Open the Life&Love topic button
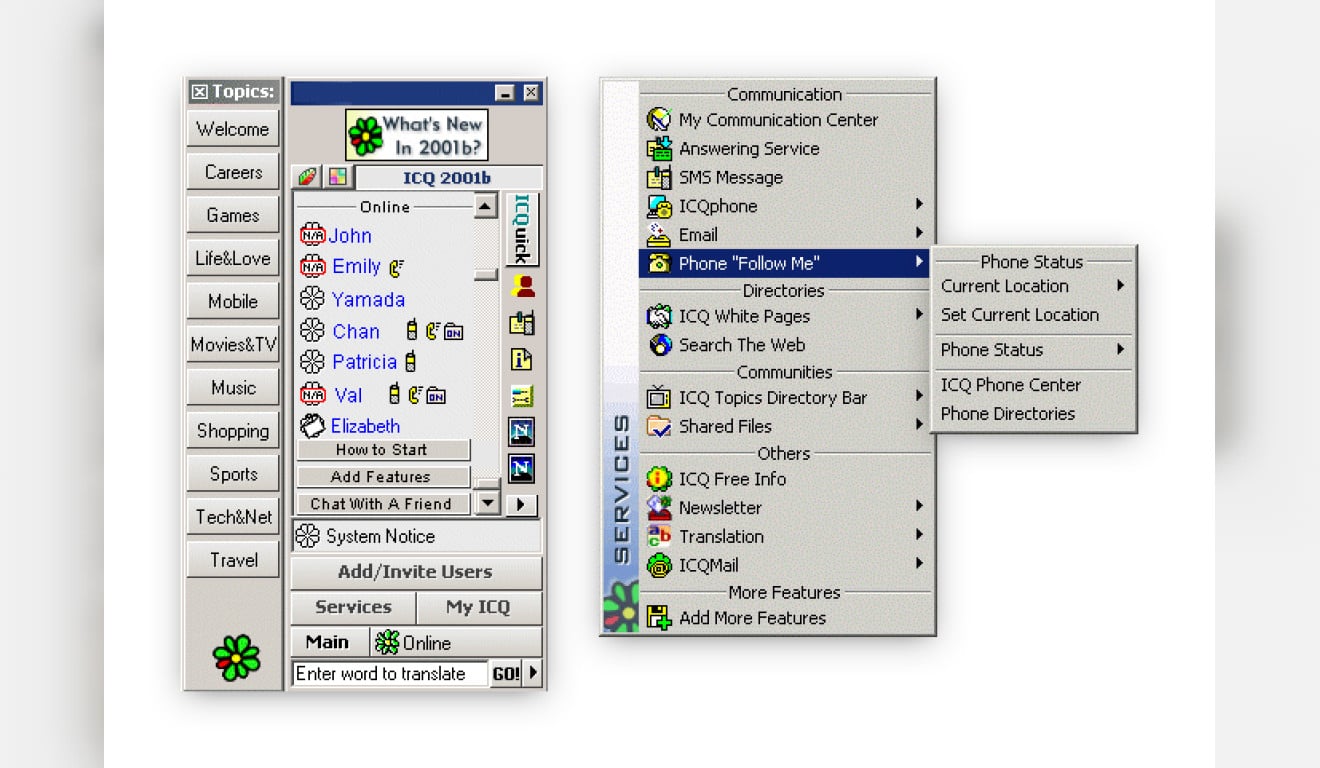1320x768 pixels. [233, 259]
